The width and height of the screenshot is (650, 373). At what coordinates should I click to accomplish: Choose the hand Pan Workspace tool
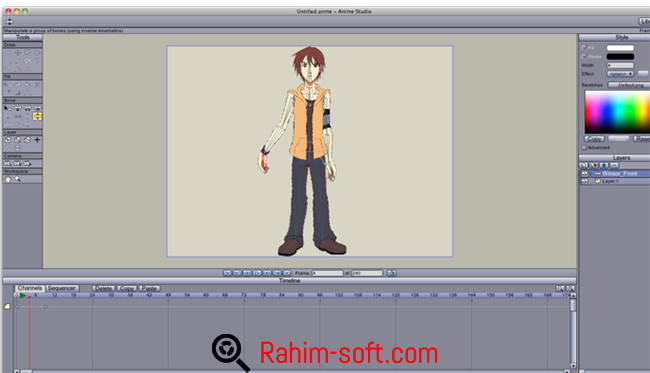7,179
